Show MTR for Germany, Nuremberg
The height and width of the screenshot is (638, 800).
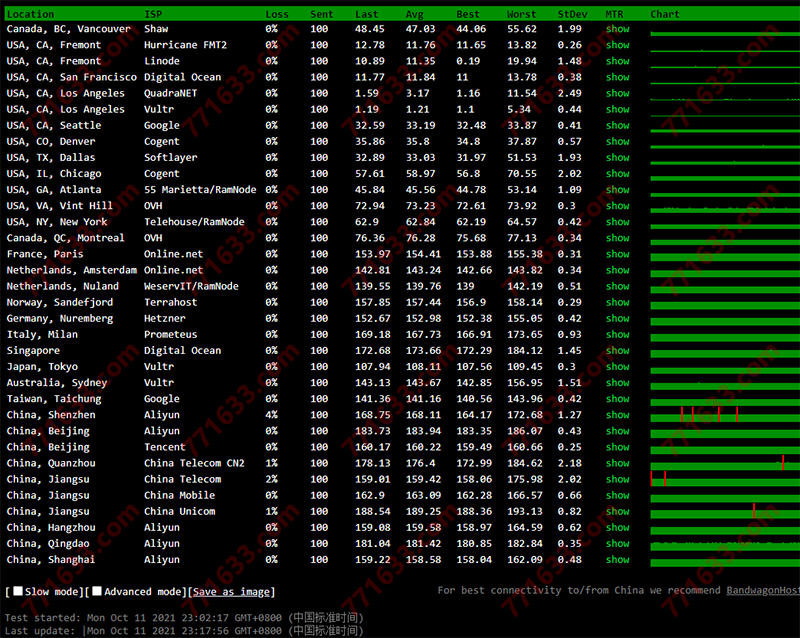617,318
